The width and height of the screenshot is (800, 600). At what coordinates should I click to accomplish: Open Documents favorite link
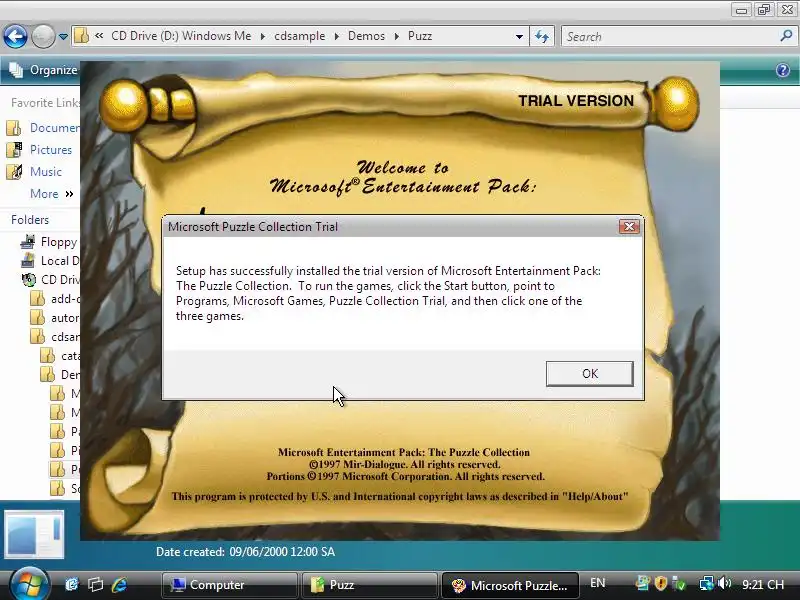click(x=43, y=128)
